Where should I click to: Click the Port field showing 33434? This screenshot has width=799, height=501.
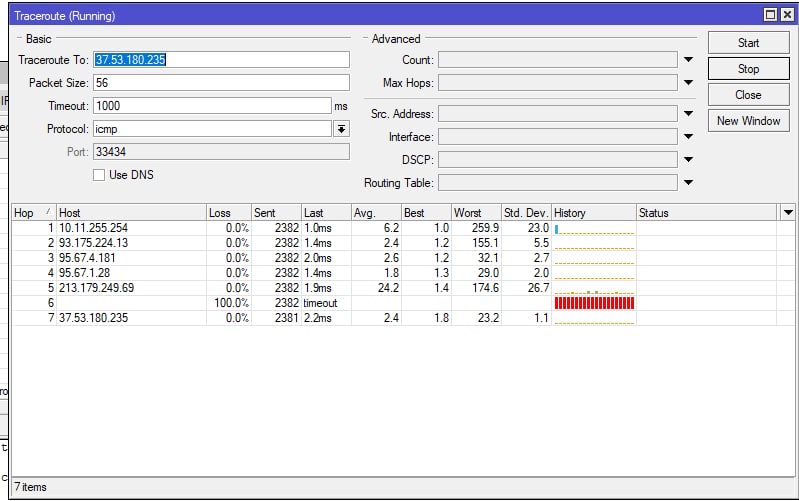[x=221, y=152]
